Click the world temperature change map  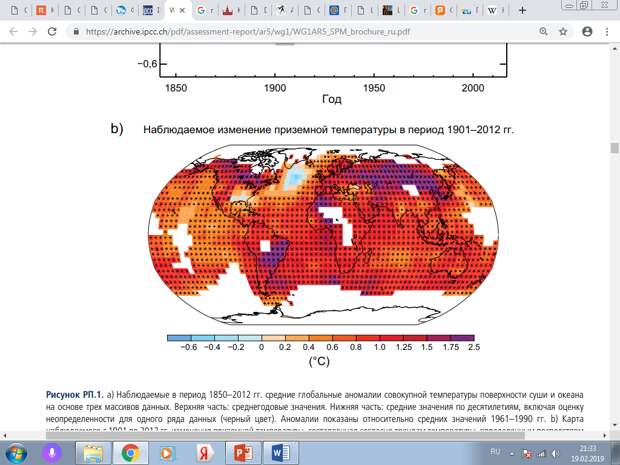pos(323,234)
